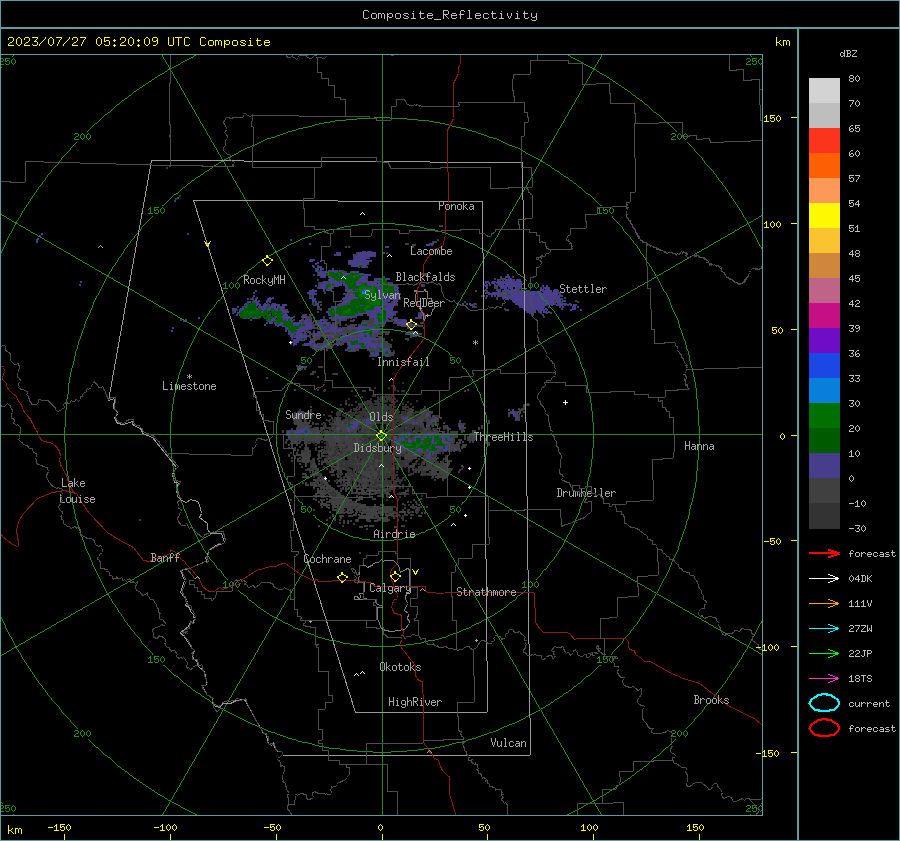
Task: Click the dBZ legend heading
Action: pyautogui.click(x=848, y=53)
